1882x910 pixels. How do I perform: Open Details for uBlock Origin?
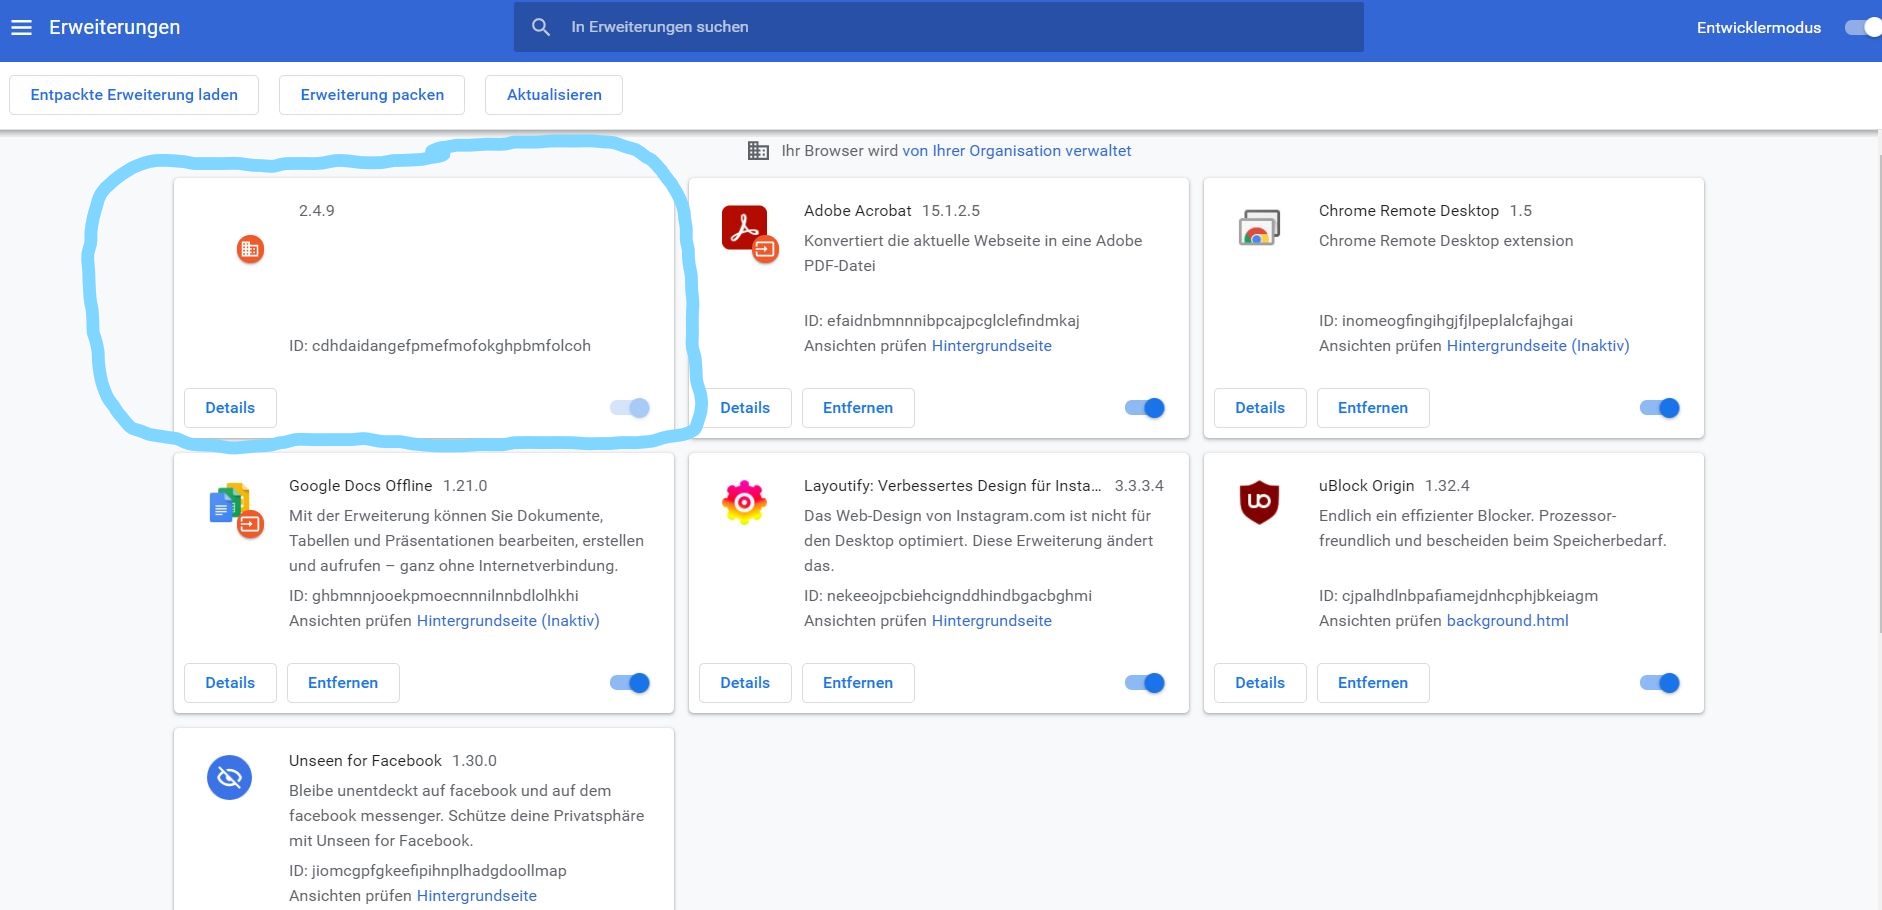click(1260, 683)
